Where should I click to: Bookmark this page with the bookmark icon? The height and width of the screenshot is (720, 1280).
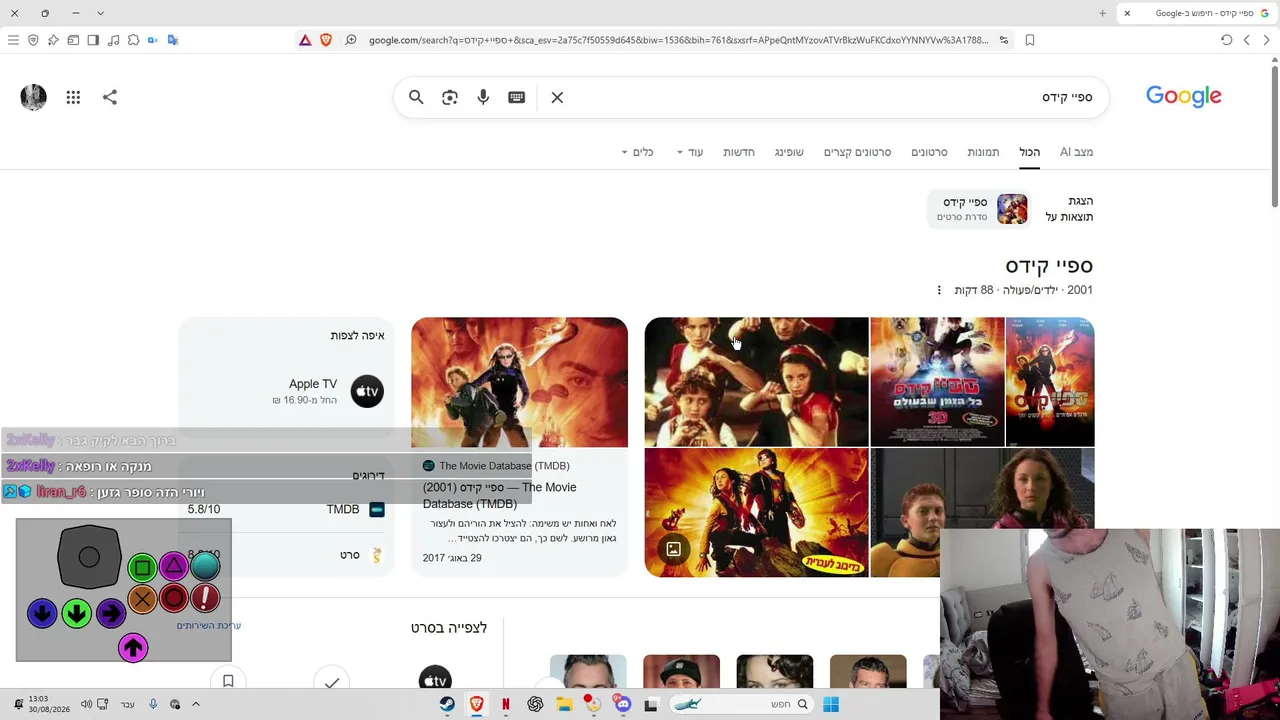[1030, 40]
